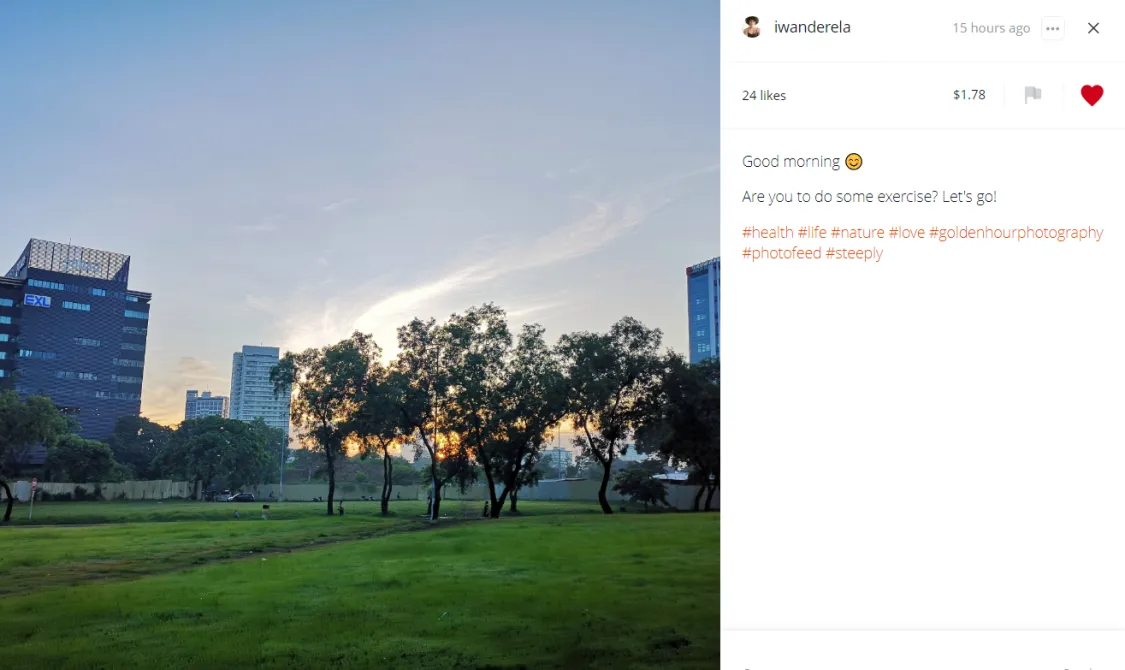The width and height of the screenshot is (1125, 670).
Task: Click the EXL sign on the building
Action: (37, 301)
